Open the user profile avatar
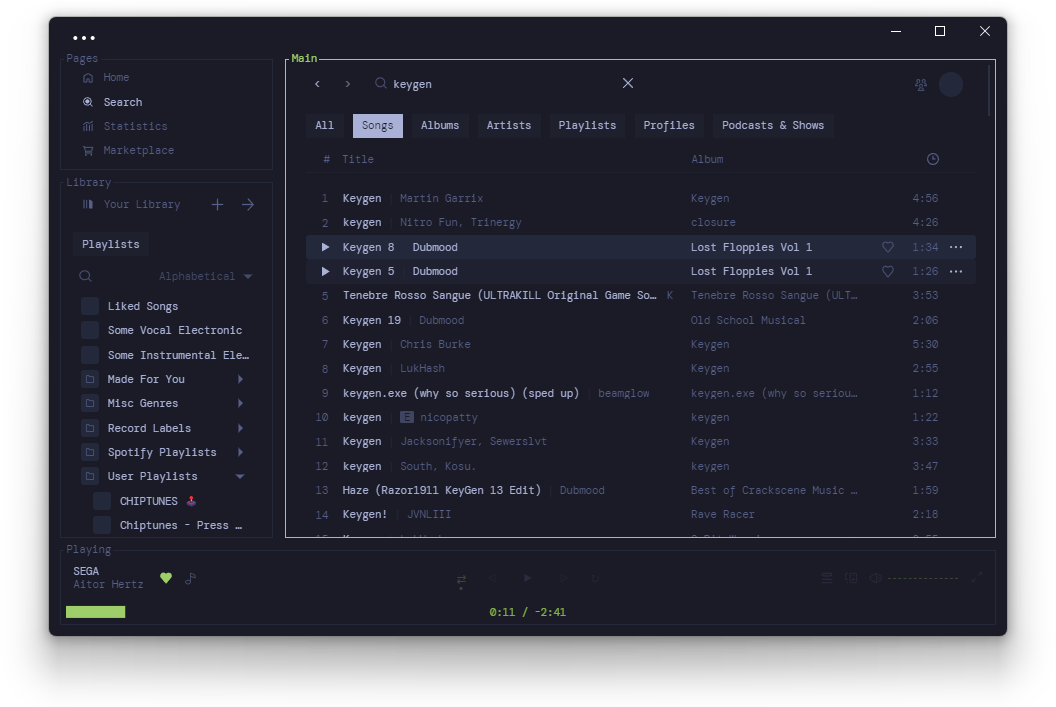This screenshot has height=707, width=1056. (x=951, y=85)
